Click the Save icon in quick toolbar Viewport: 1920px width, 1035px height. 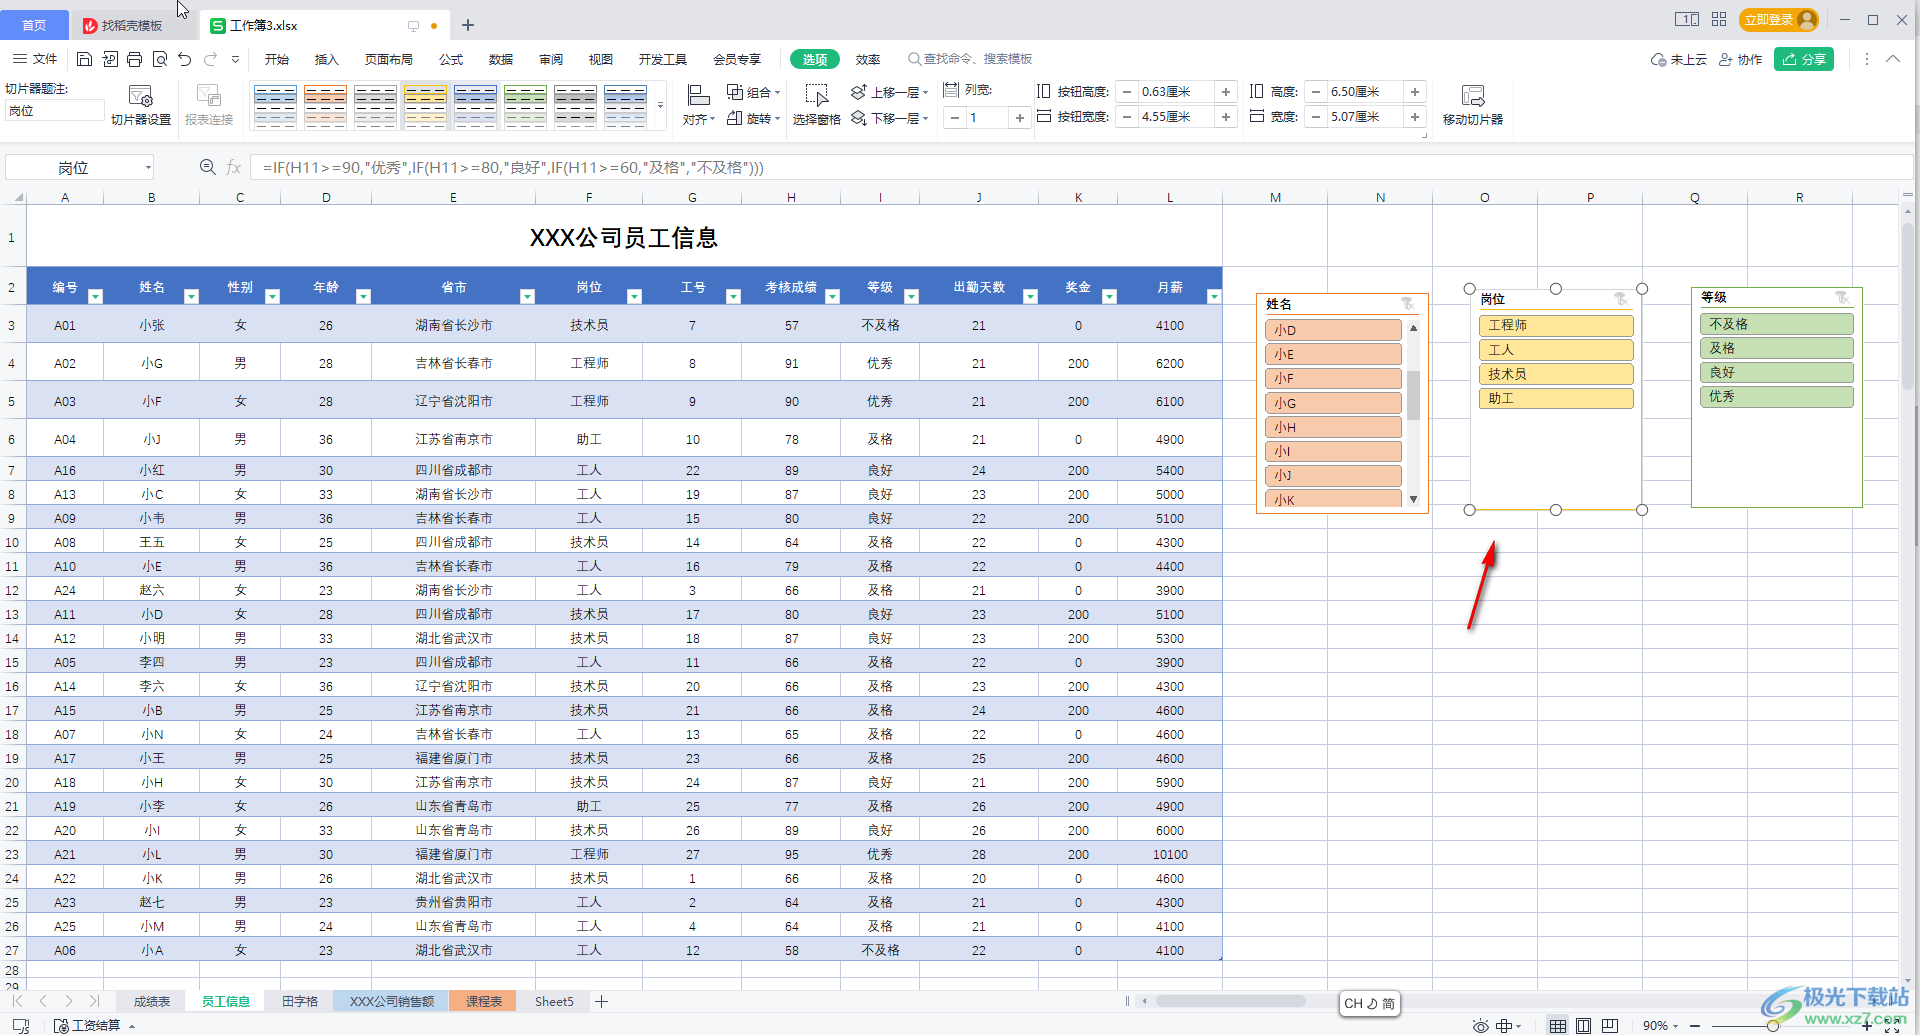tap(84, 59)
